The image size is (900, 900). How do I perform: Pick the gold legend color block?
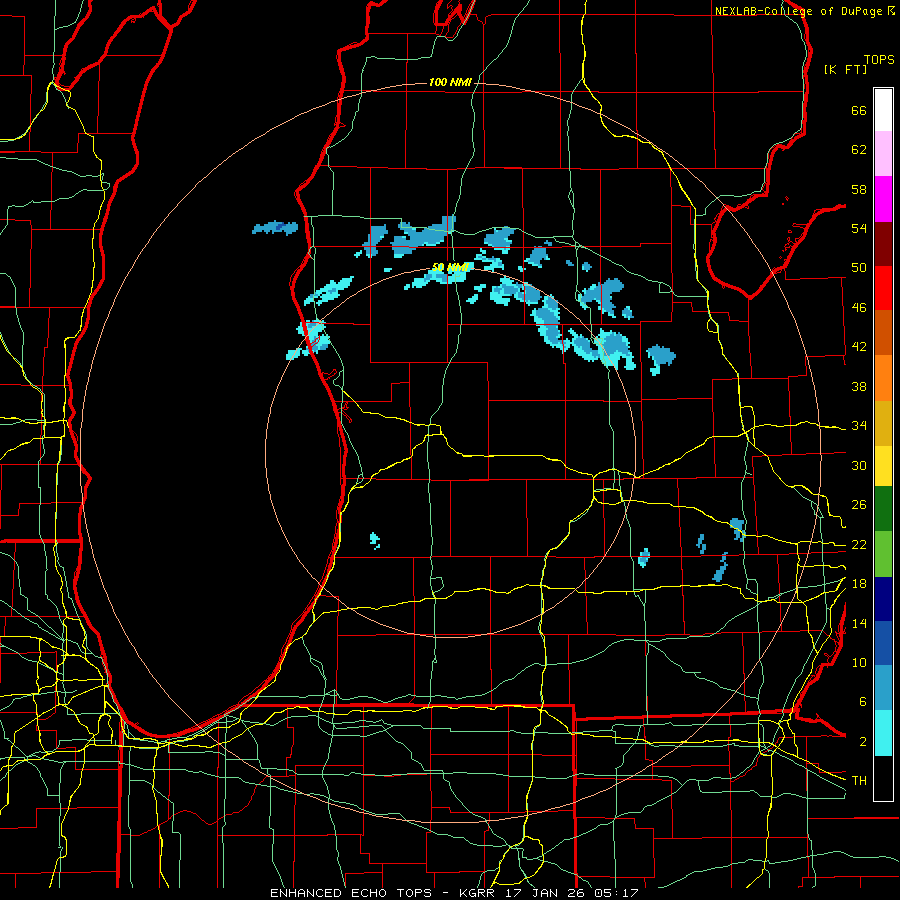click(883, 423)
